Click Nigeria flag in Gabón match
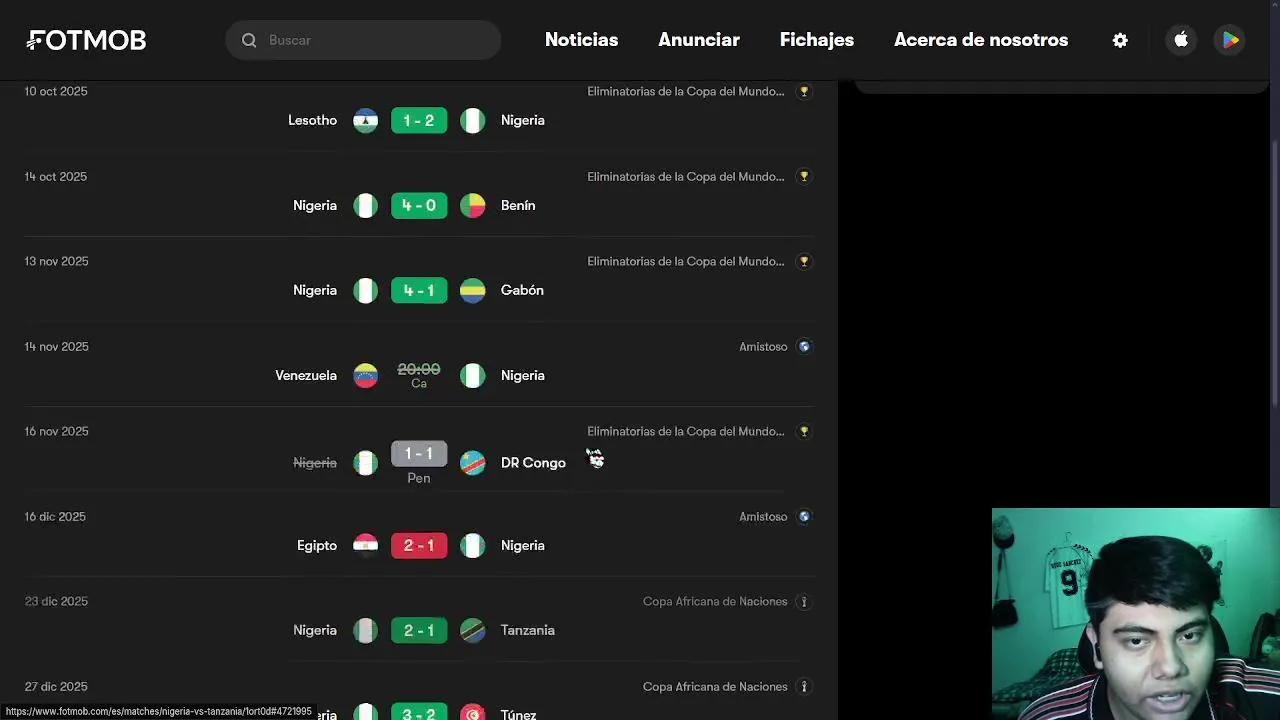This screenshot has width=1280, height=720. click(x=366, y=290)
